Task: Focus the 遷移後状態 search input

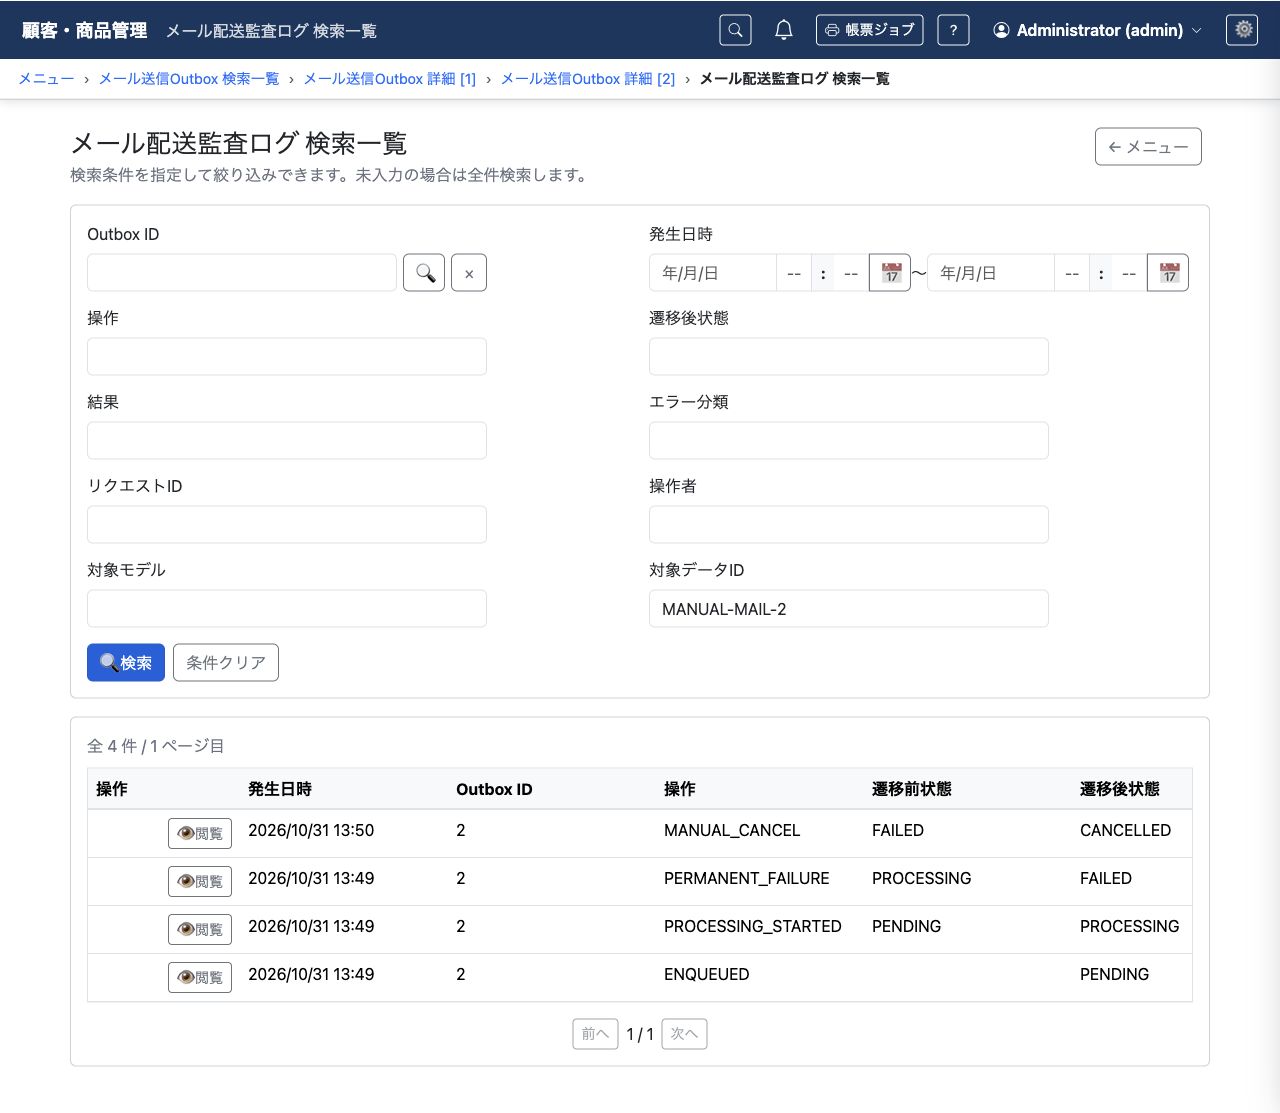Action: tap(849, 357)
